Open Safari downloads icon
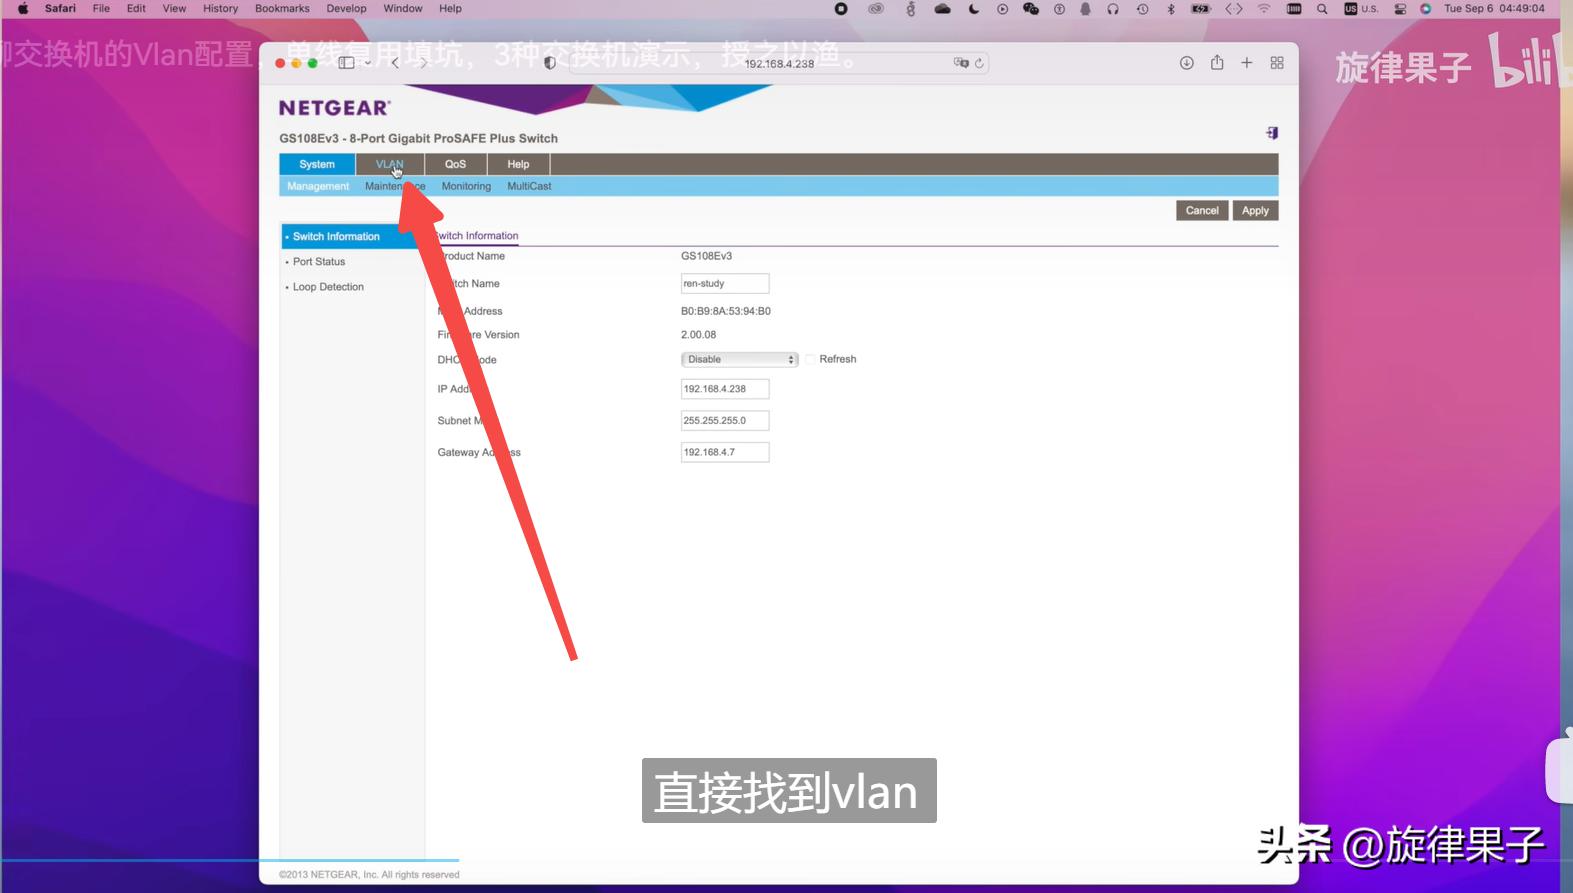This screenshot has width=1573, height=893. 1186,63
